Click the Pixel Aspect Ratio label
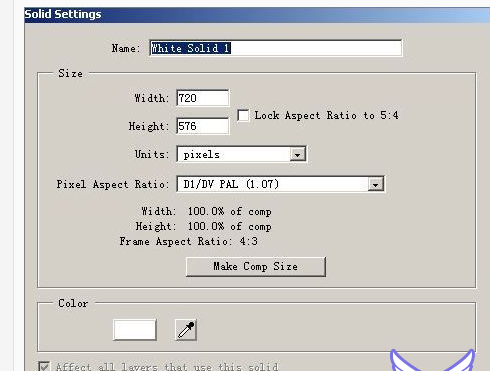Screen dimensions: 490x371 [113, 184]
